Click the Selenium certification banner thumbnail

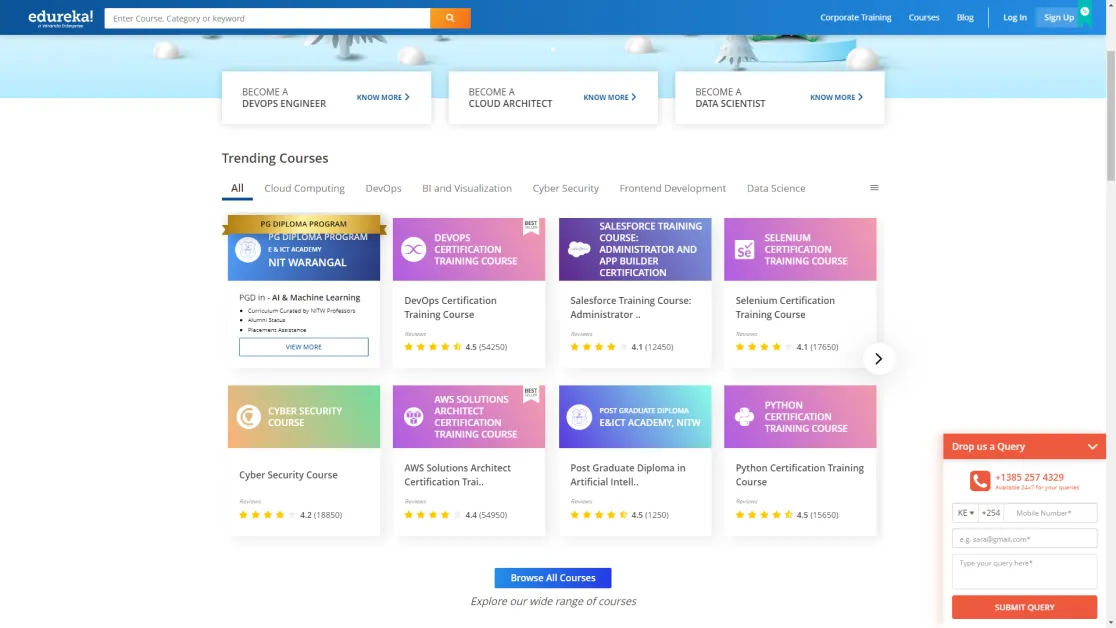(800, 249)
